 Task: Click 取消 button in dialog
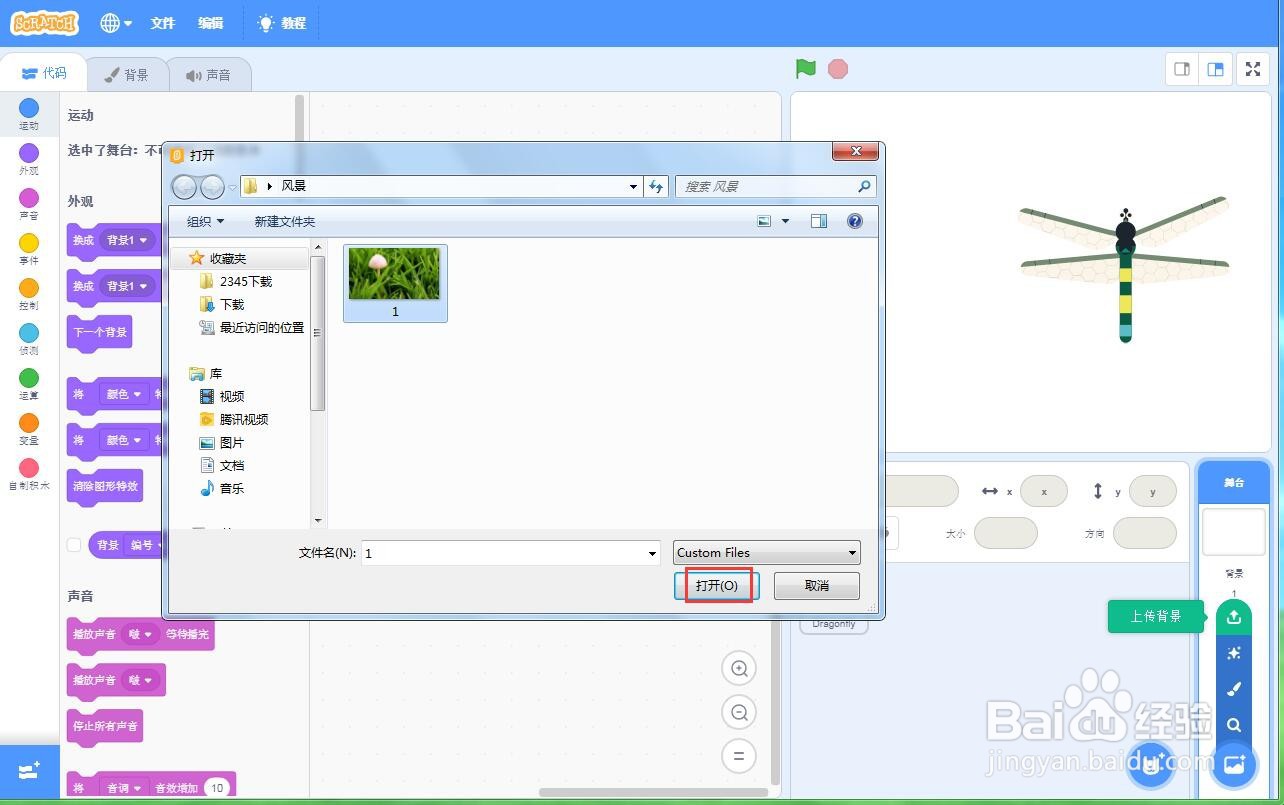click(x=817, y=585)
